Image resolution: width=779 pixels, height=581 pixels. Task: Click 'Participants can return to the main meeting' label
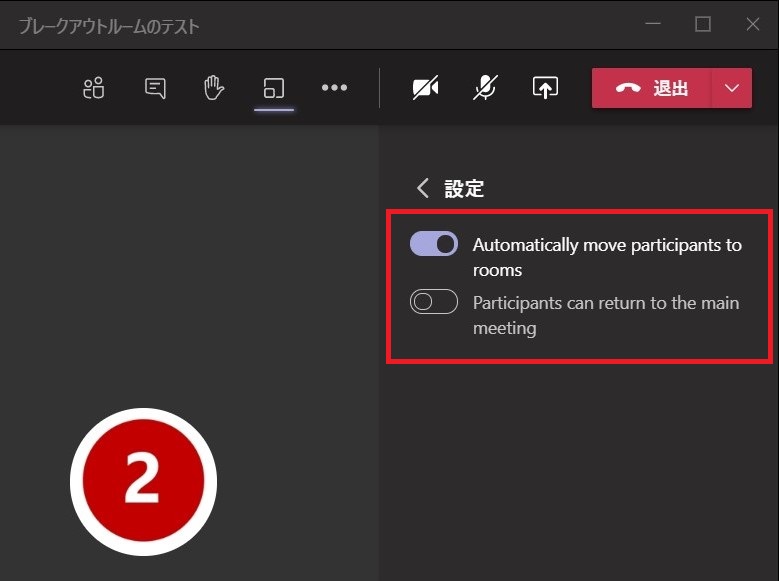coord(606,315)
